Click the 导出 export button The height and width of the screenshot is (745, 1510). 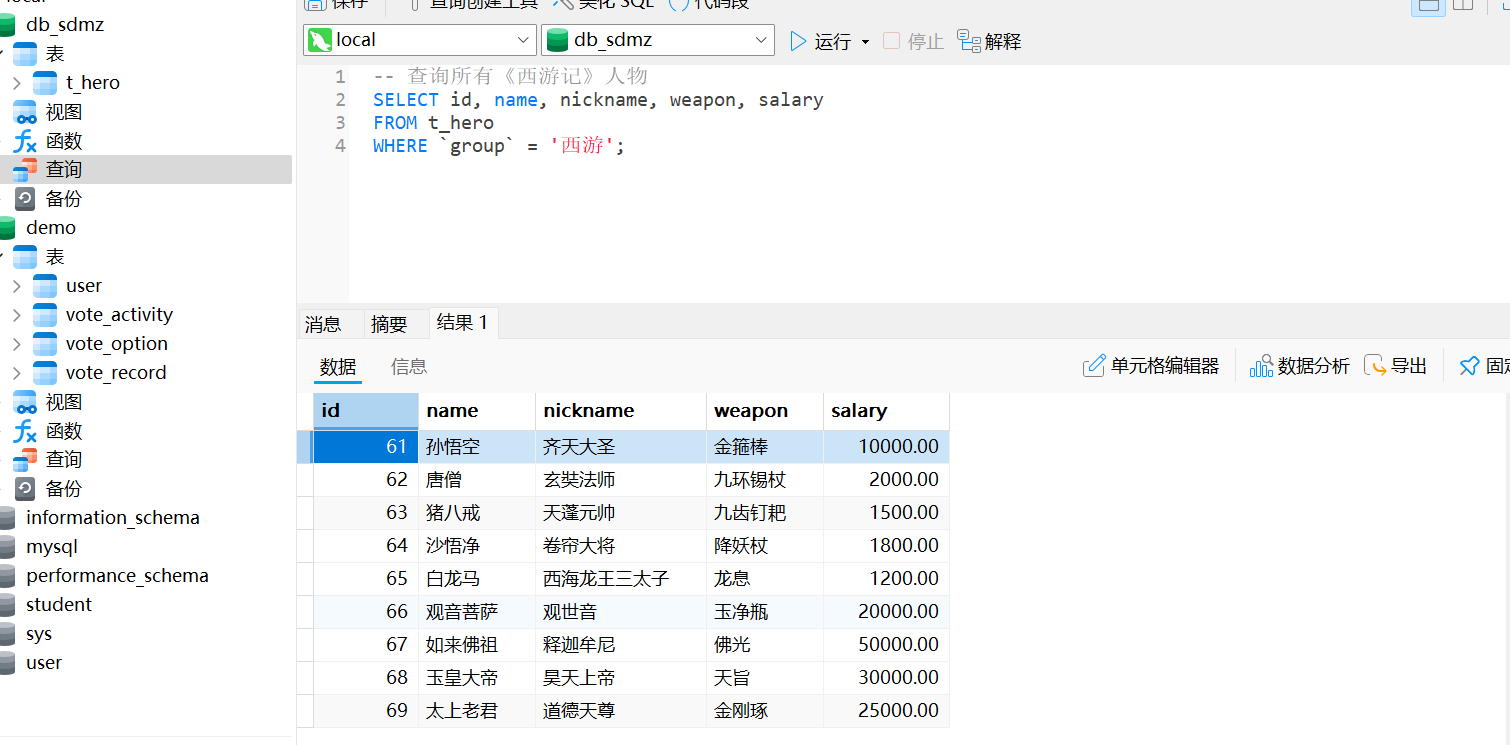point(1396,366)
